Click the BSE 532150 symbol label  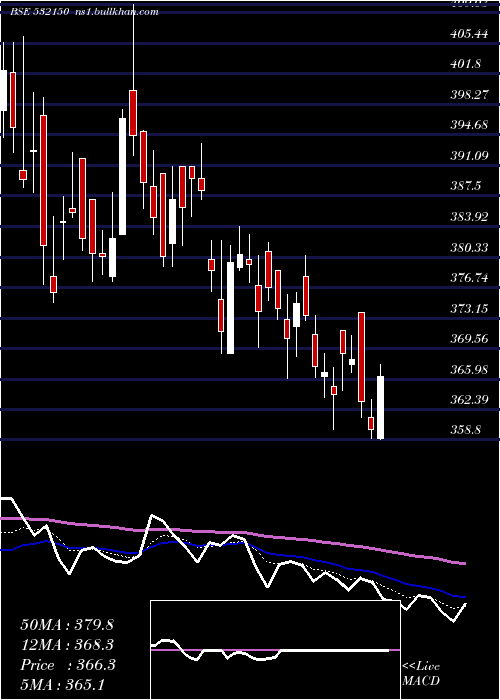[x=39, y=12]
